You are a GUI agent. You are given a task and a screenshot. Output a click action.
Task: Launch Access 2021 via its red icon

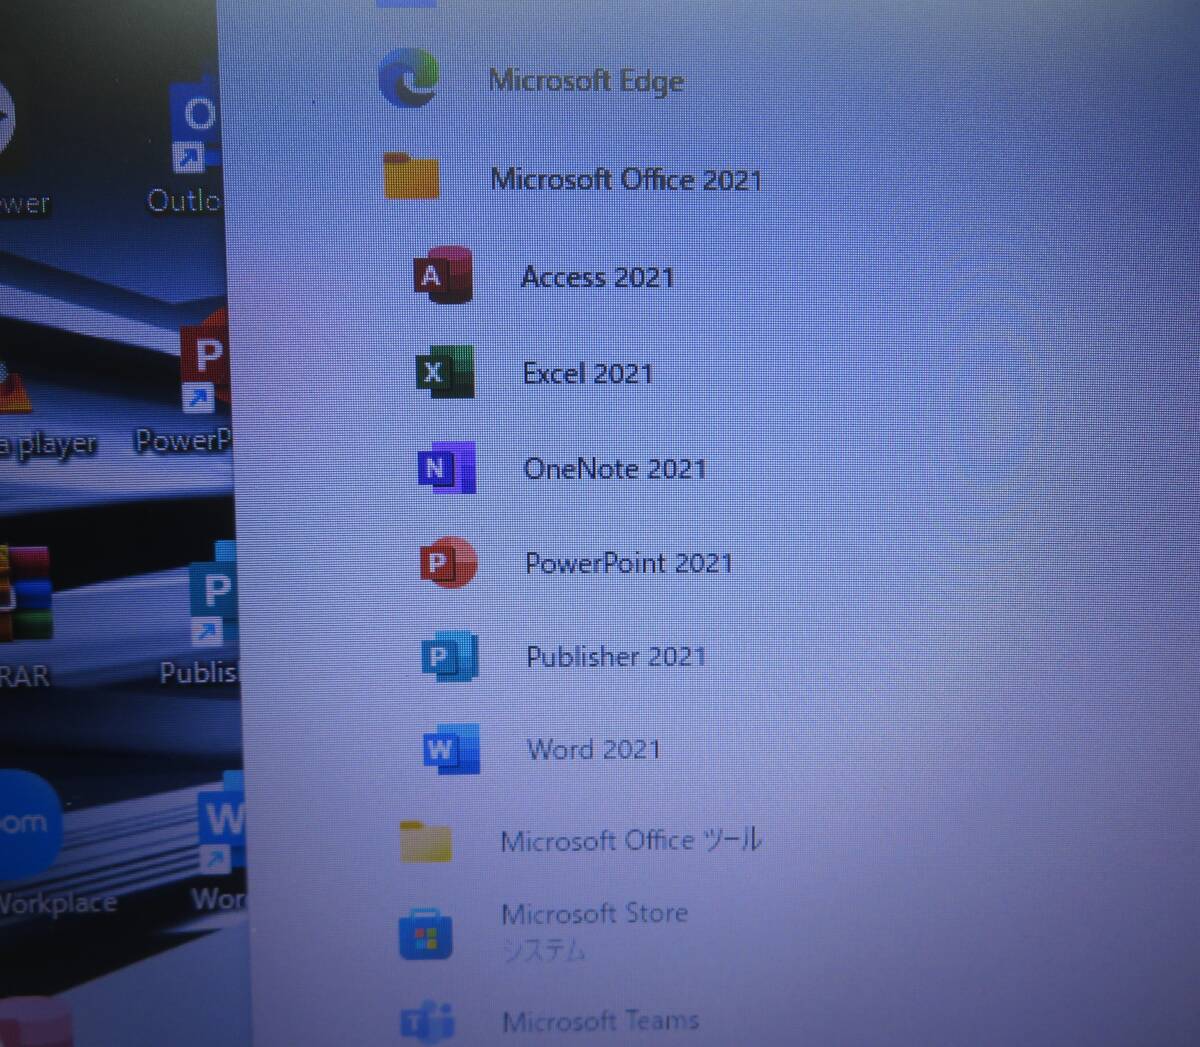pyautogui.click(x=443, y=275)
